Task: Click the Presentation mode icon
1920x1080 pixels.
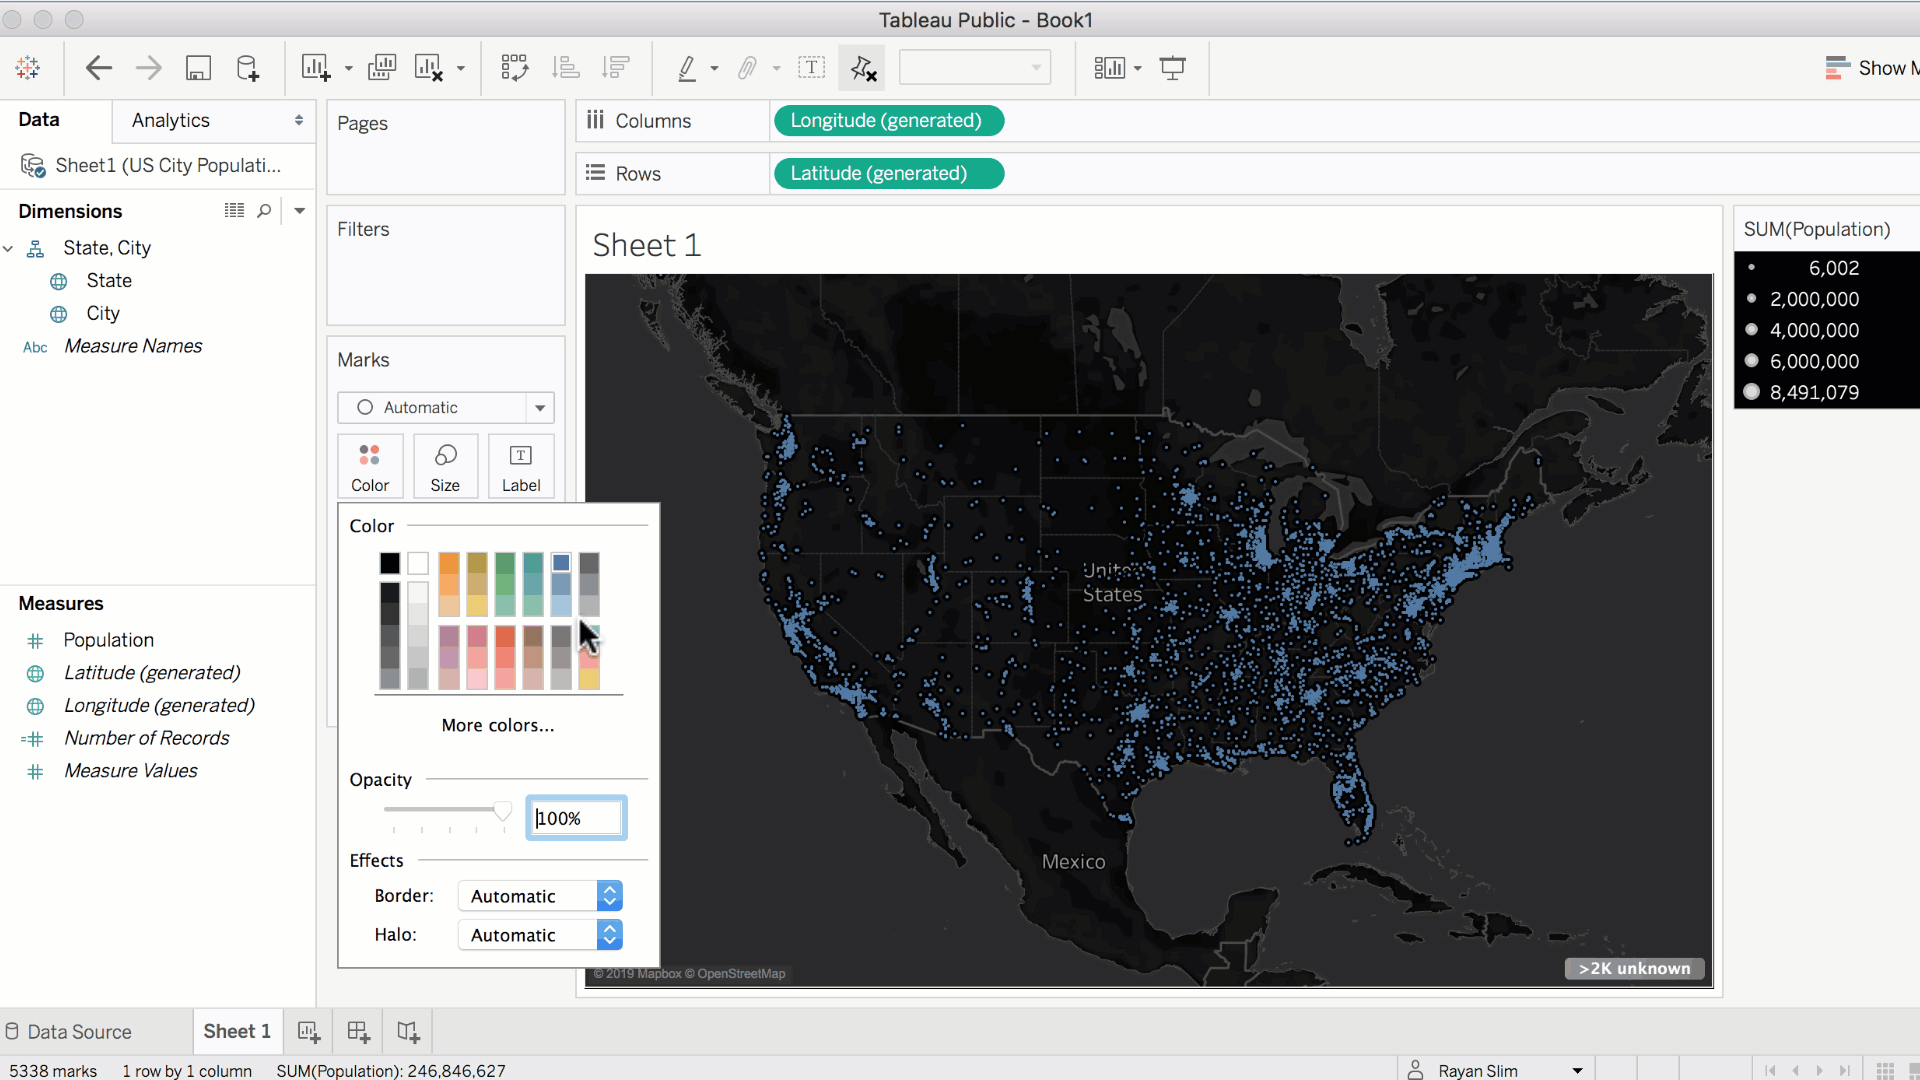Action: point(1172,68)
